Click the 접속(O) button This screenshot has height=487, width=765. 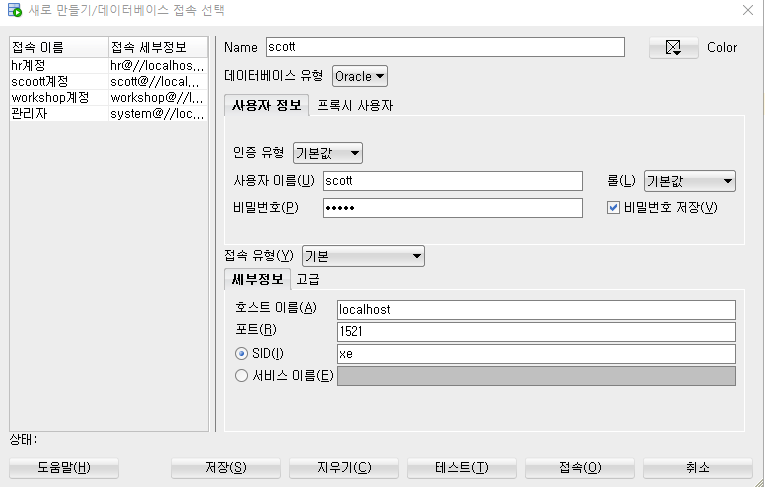(580, 467)
